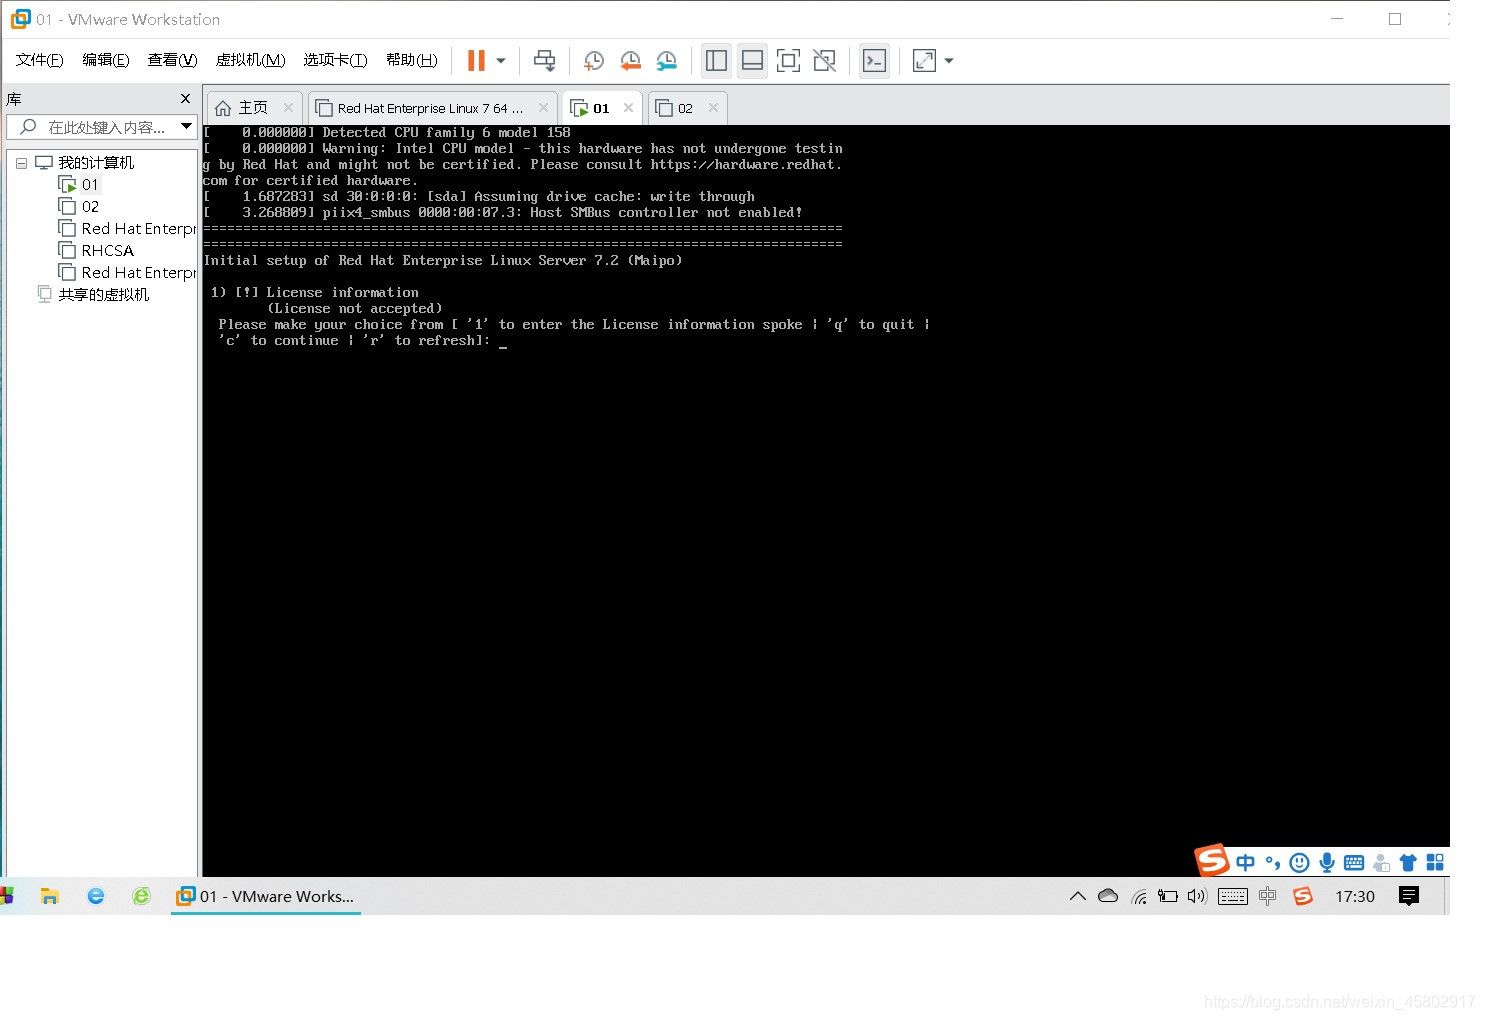Click the touch keyboard tray icon
Screen dimensions: 1485x1020
click(x=1233, y=896)
